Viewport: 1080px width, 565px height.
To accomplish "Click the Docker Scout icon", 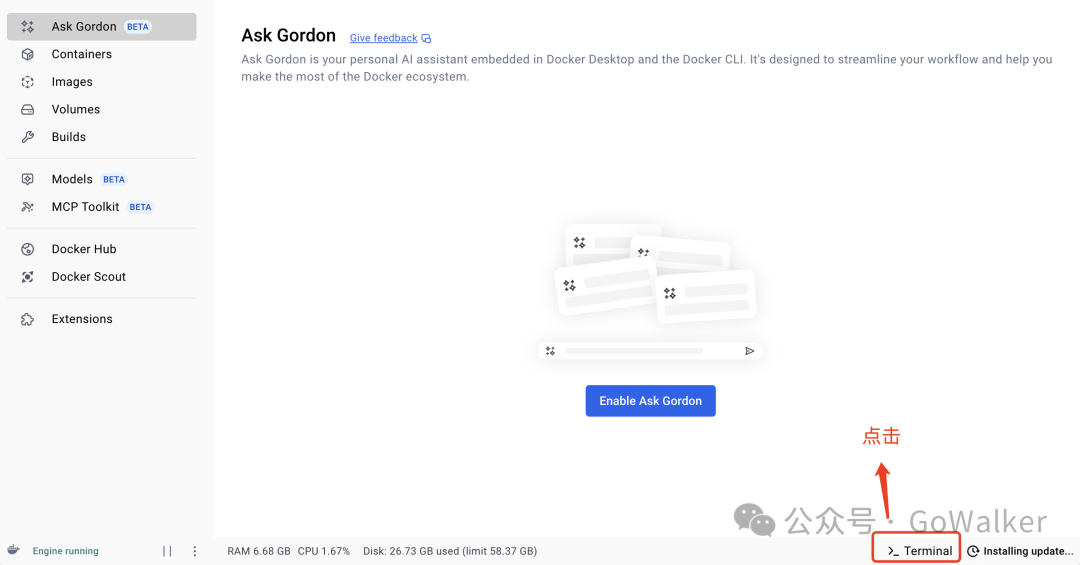I will click(28, 276).
